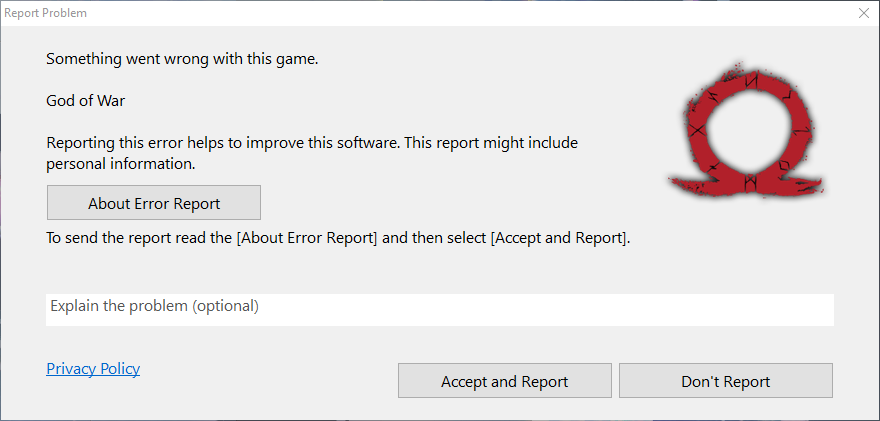
Task: Click the 'To send the report' instruction line
Action: coord(338,239)
